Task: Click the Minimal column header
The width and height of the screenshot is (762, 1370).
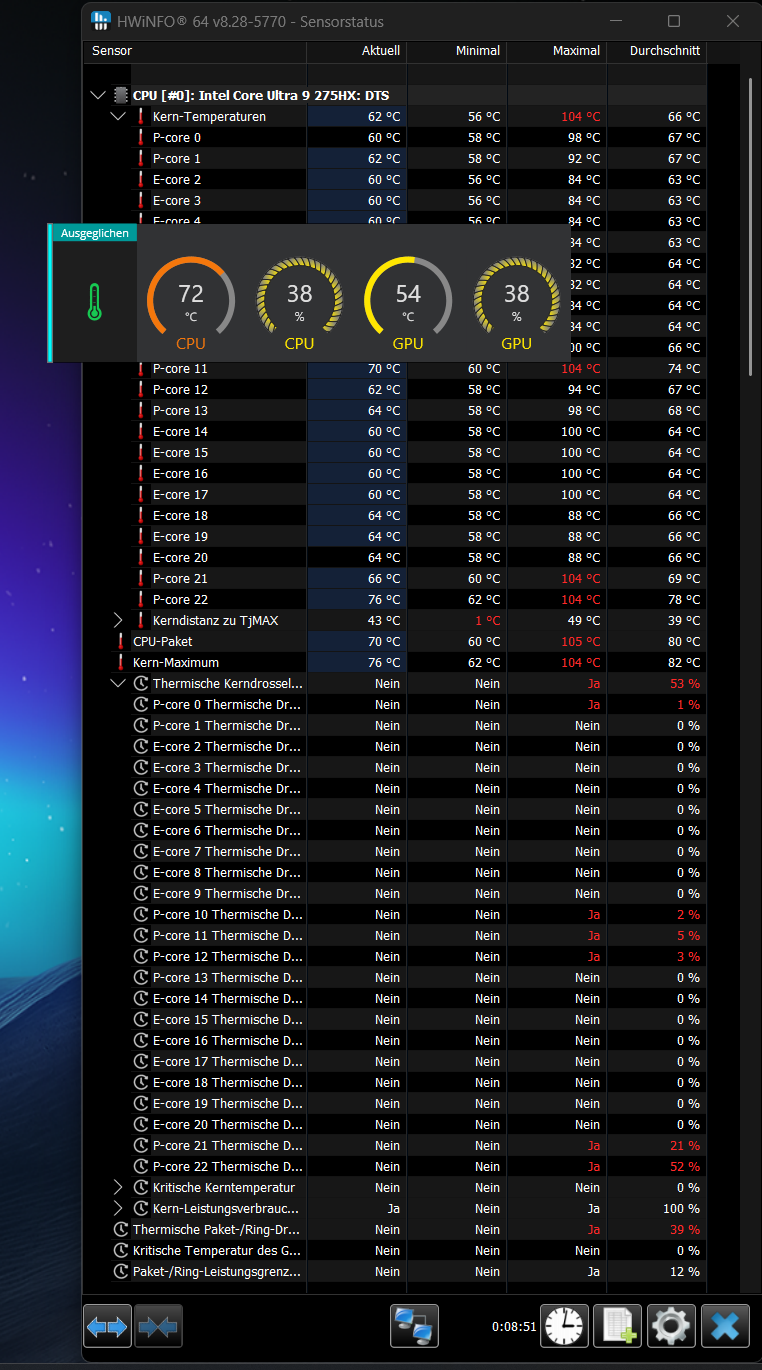Action: (x=457, y=51)
